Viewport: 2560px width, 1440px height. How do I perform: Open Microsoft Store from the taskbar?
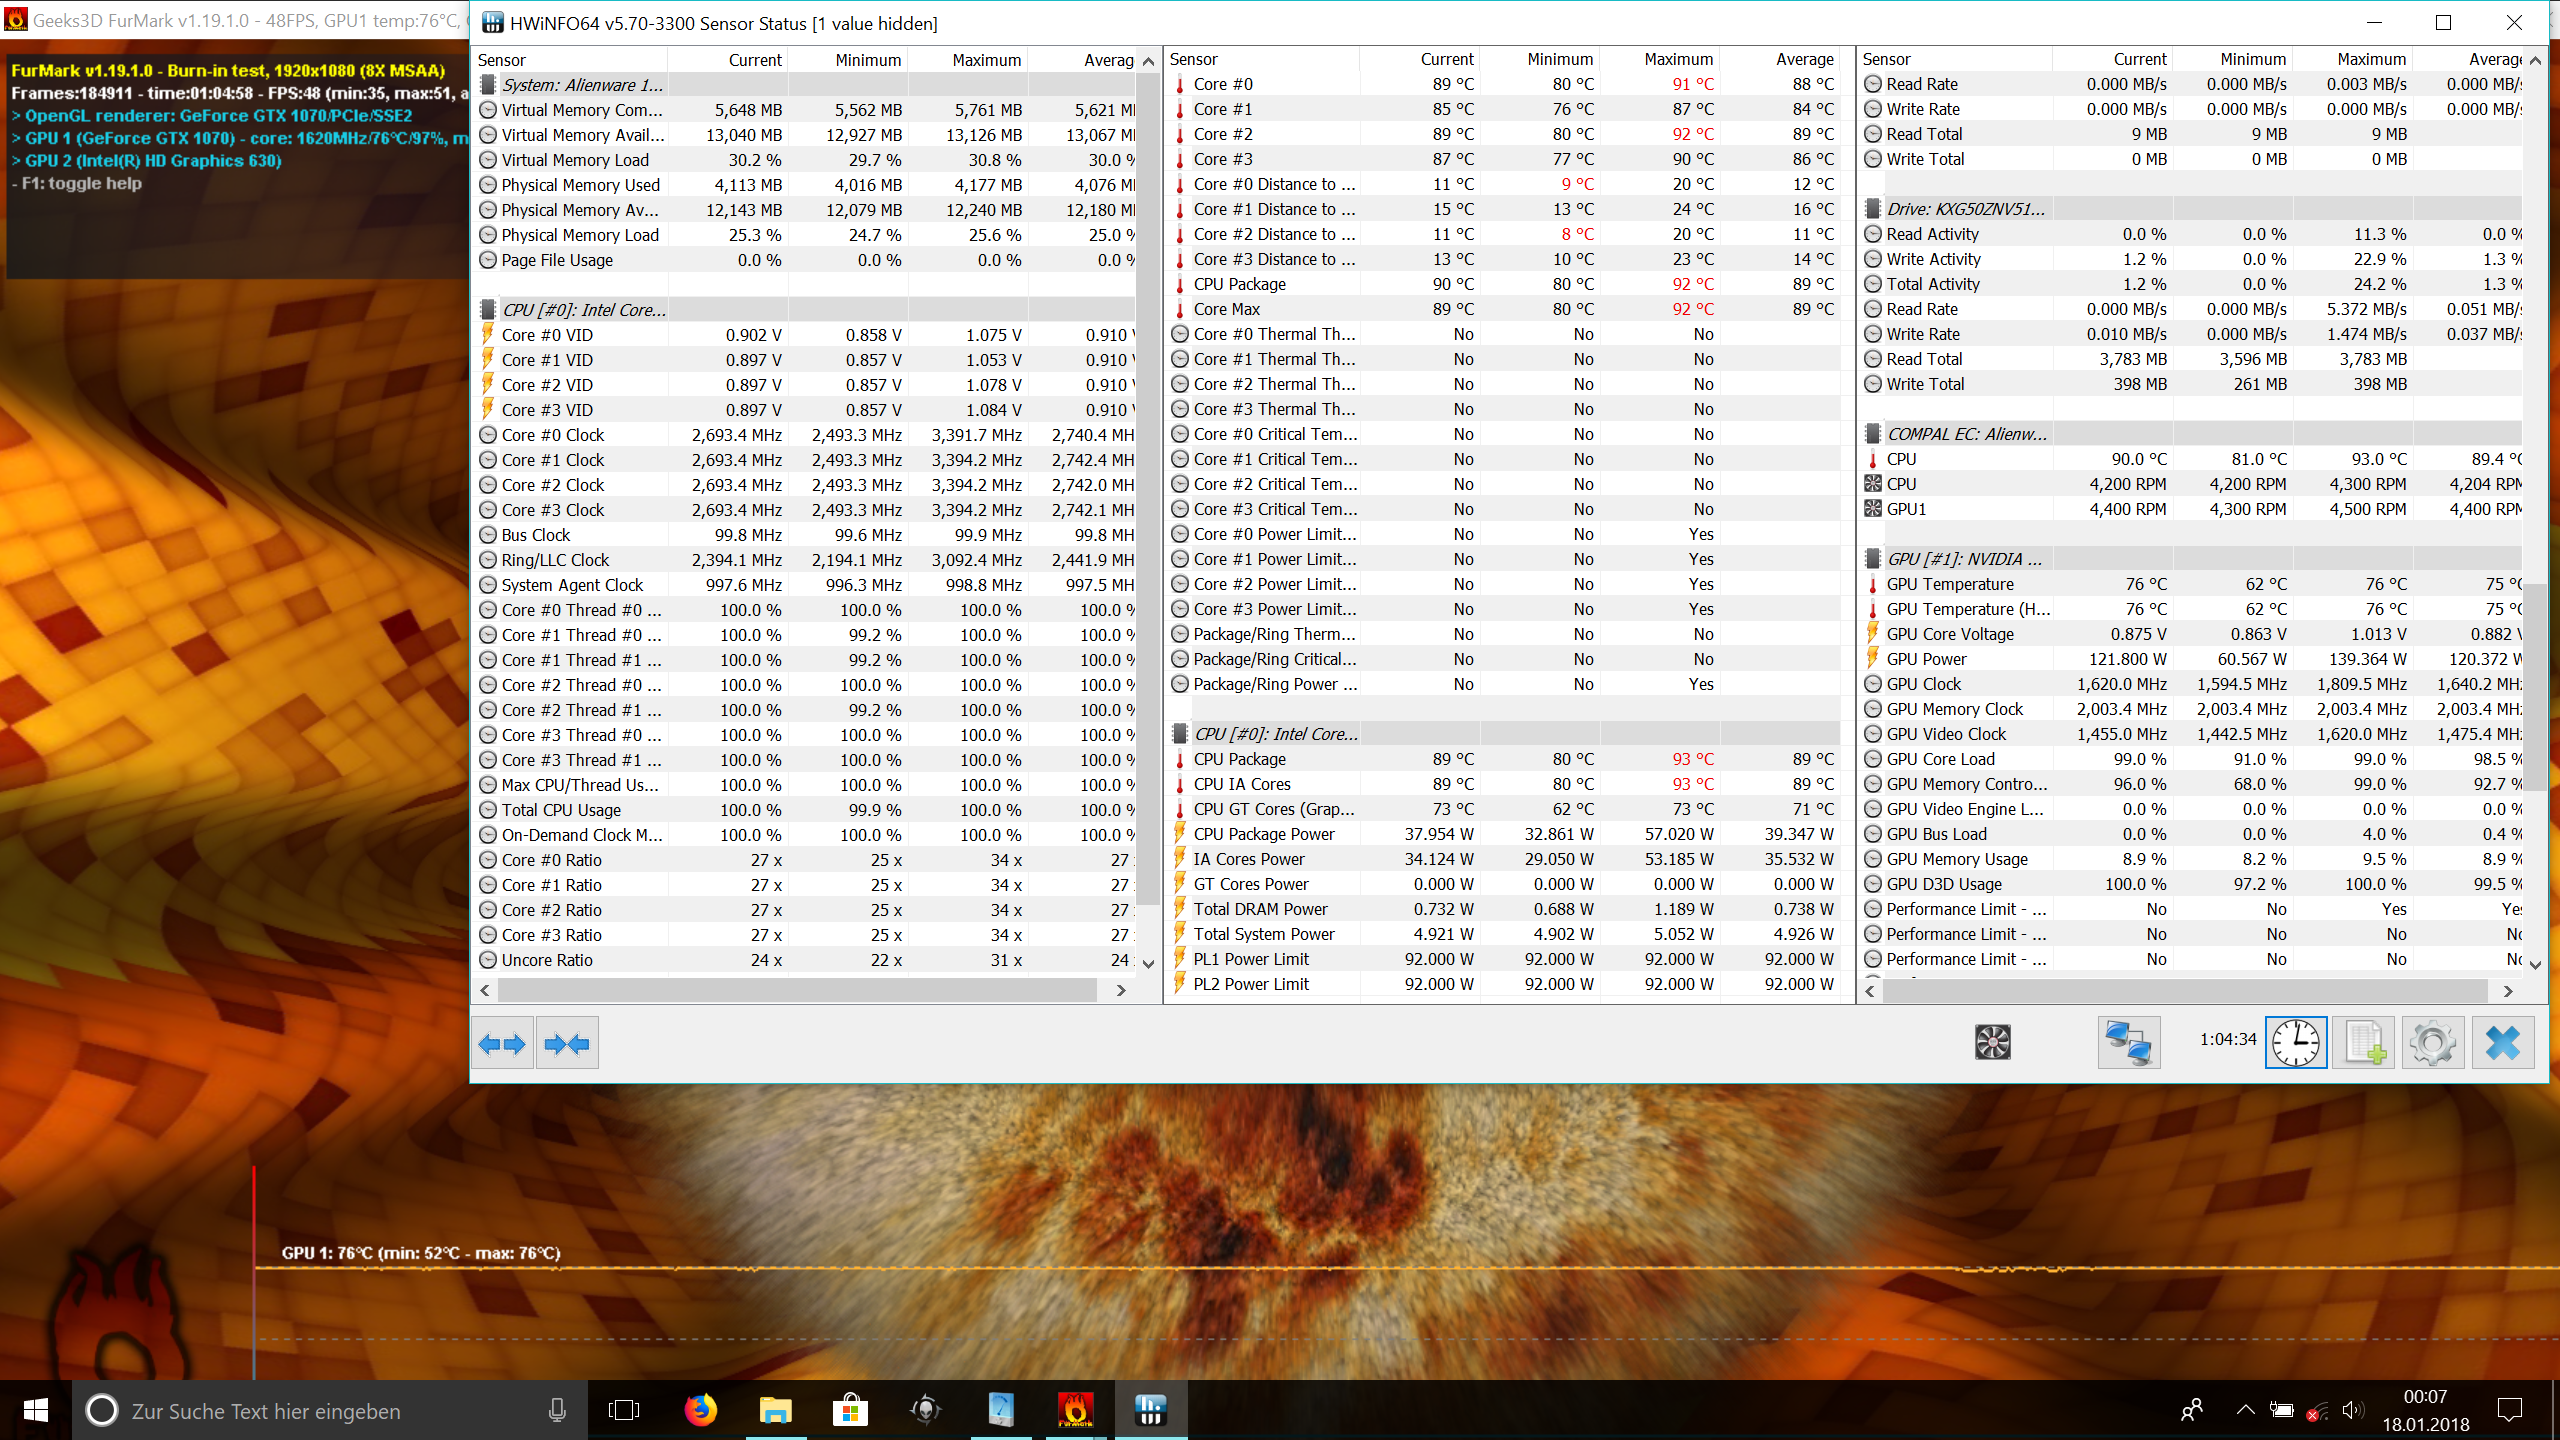point(850,1410)
